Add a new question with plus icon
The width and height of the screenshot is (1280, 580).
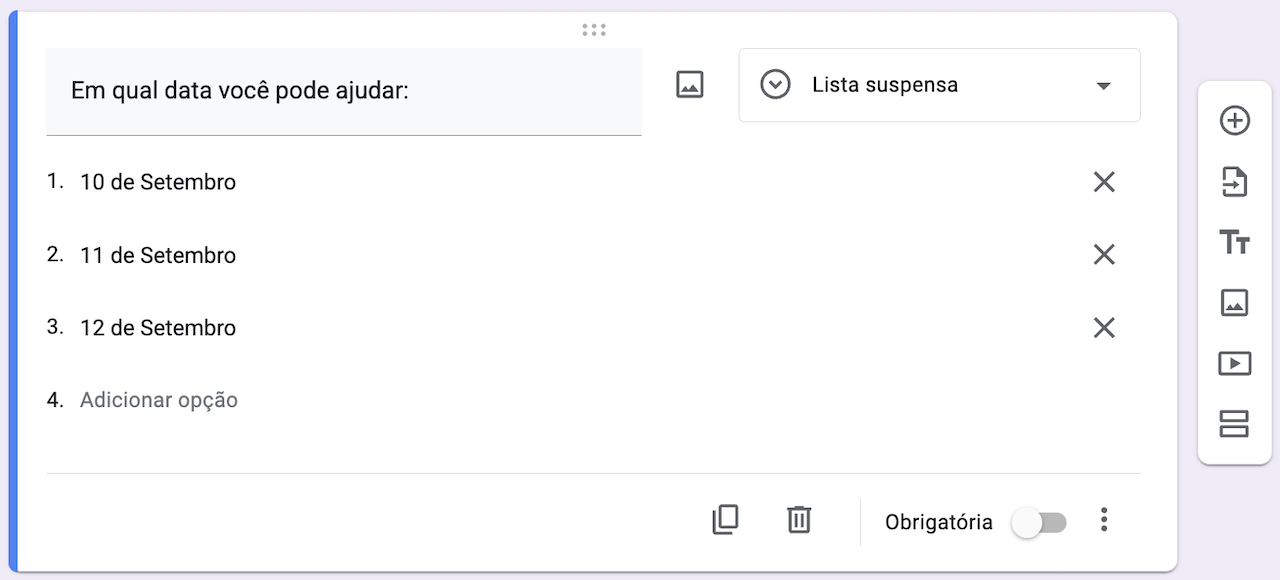1235,121
